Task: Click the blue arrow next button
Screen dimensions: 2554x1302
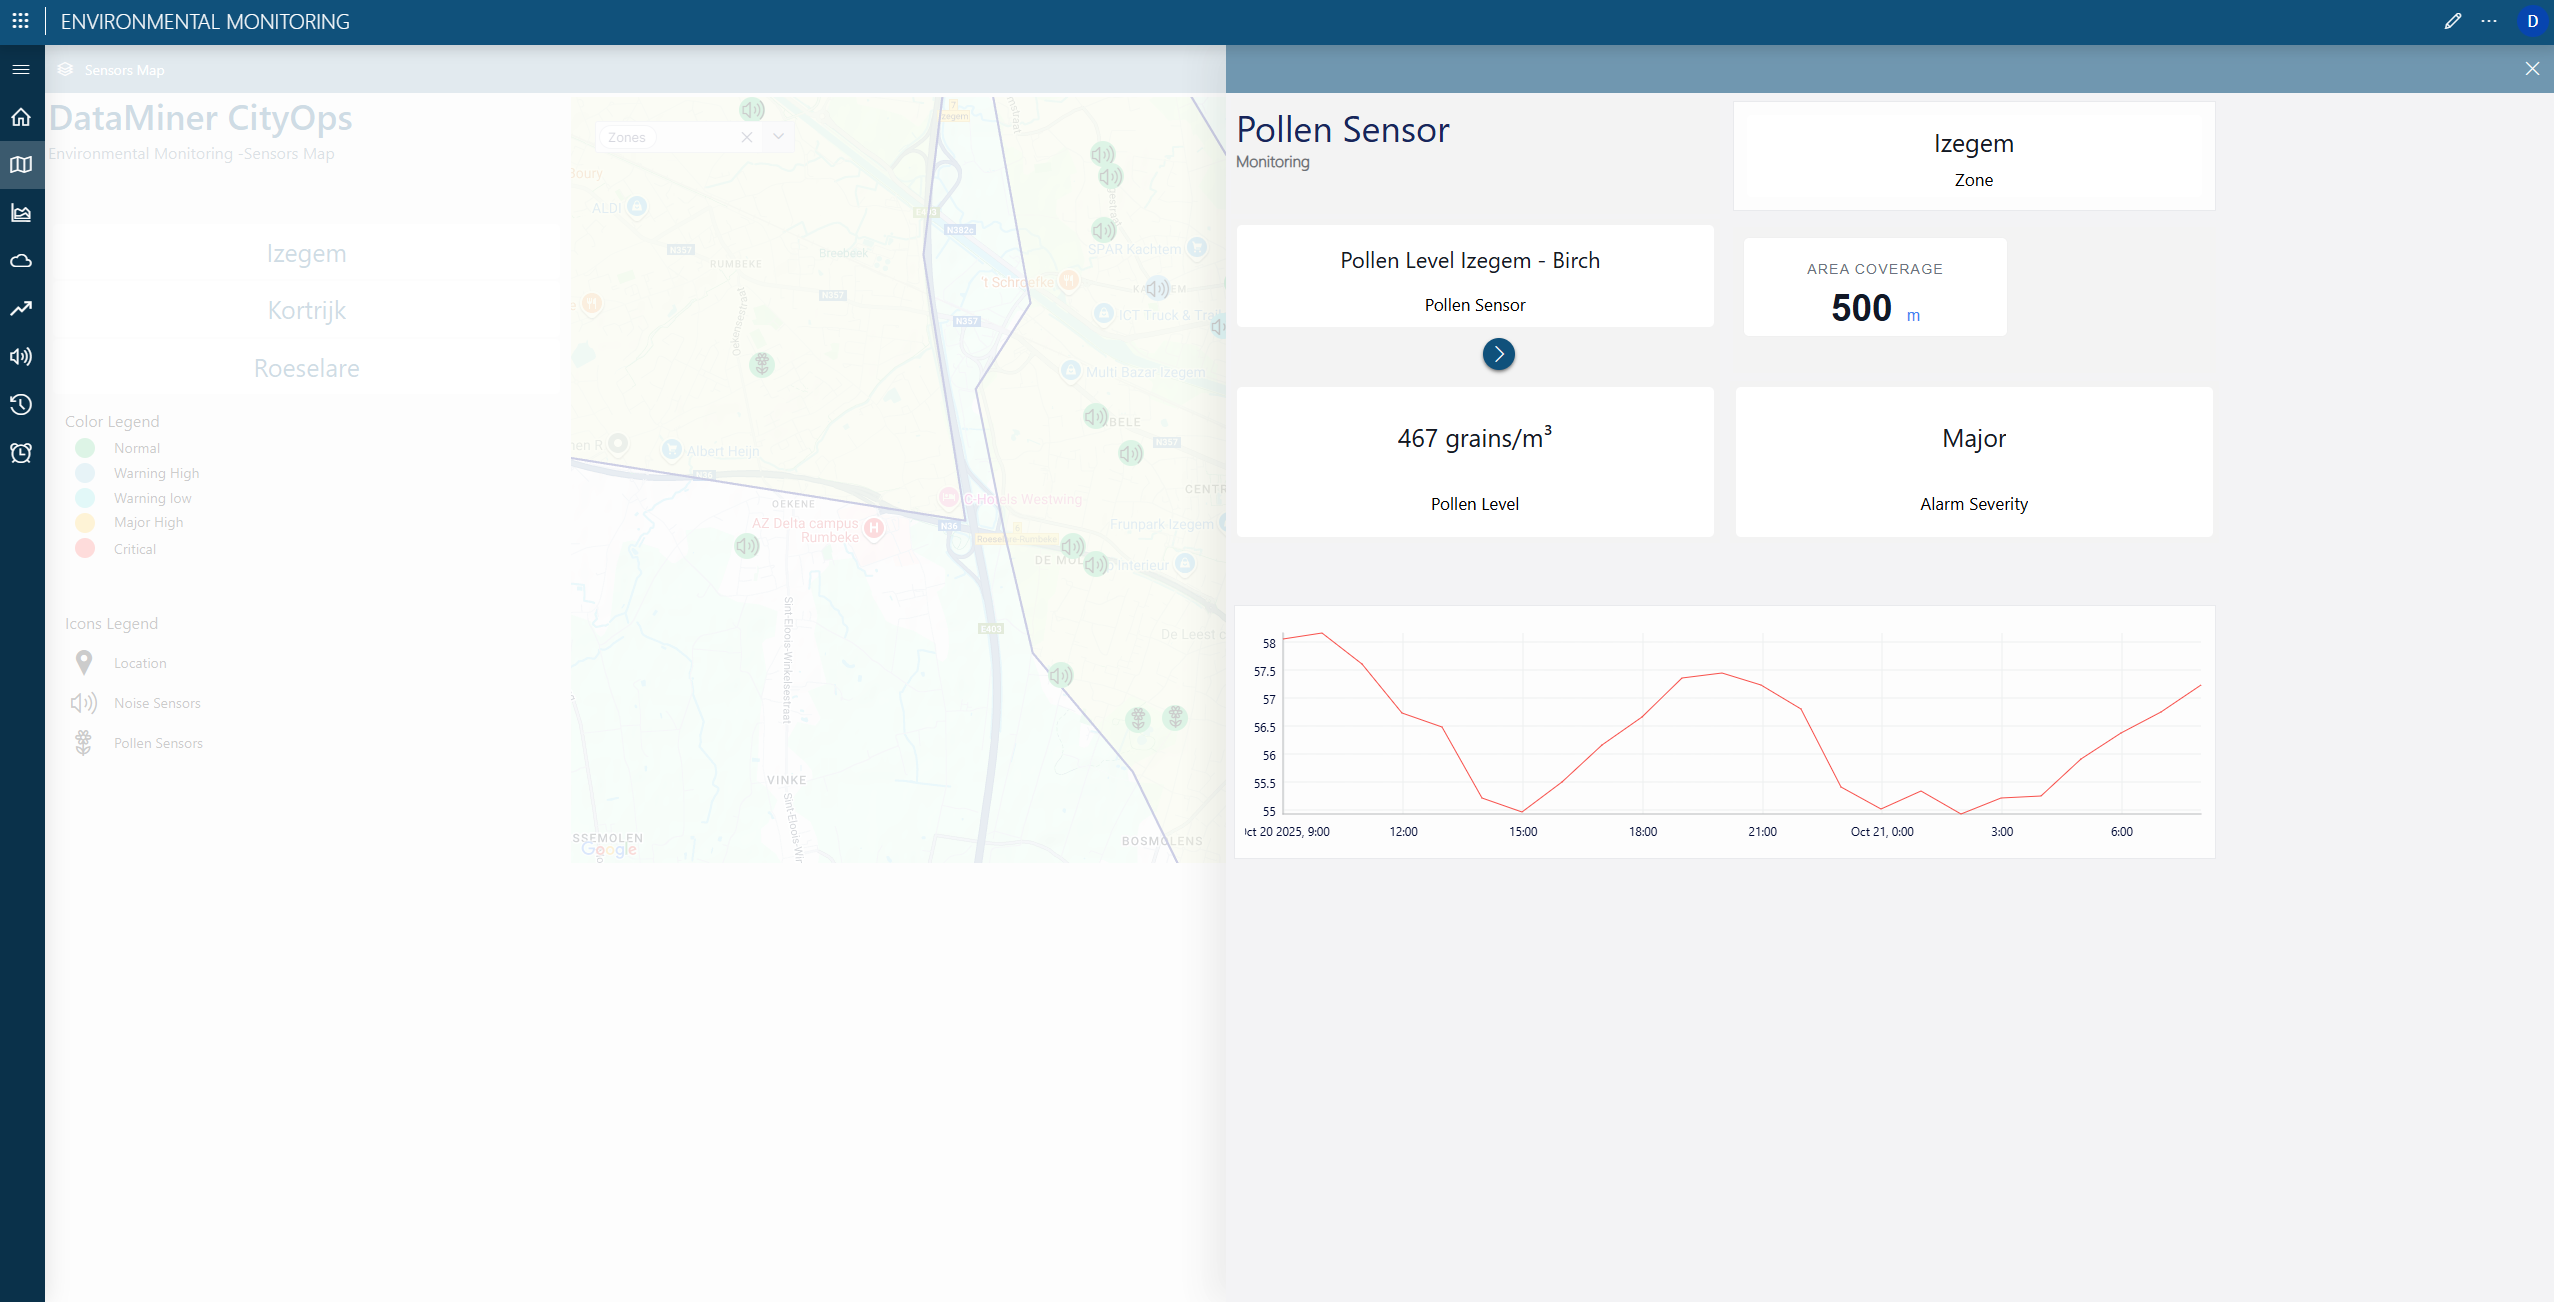Action: click(1498, 354)
